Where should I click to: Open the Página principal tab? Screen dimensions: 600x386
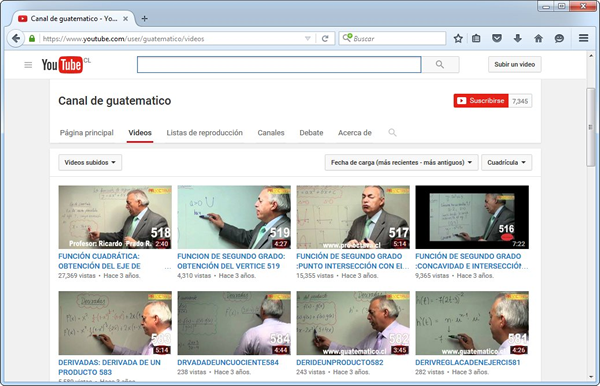pos(86,133)
